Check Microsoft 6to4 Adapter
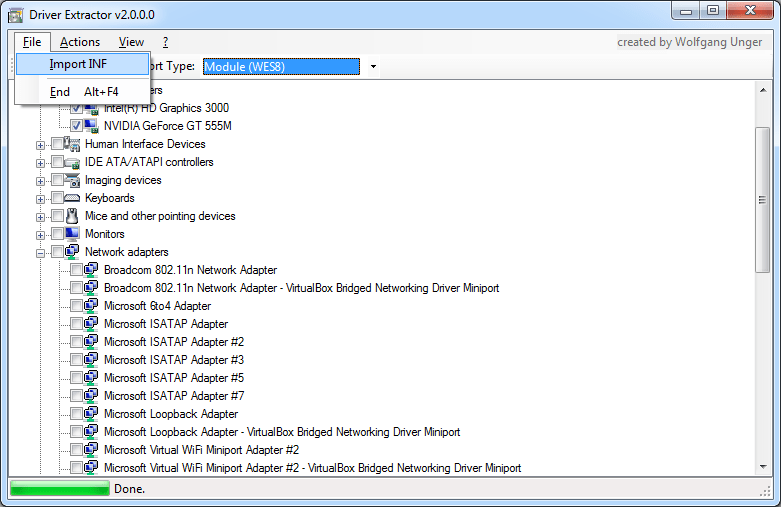Image resolution: width=781 pixels, height=507 pixels. click(76, 306)
